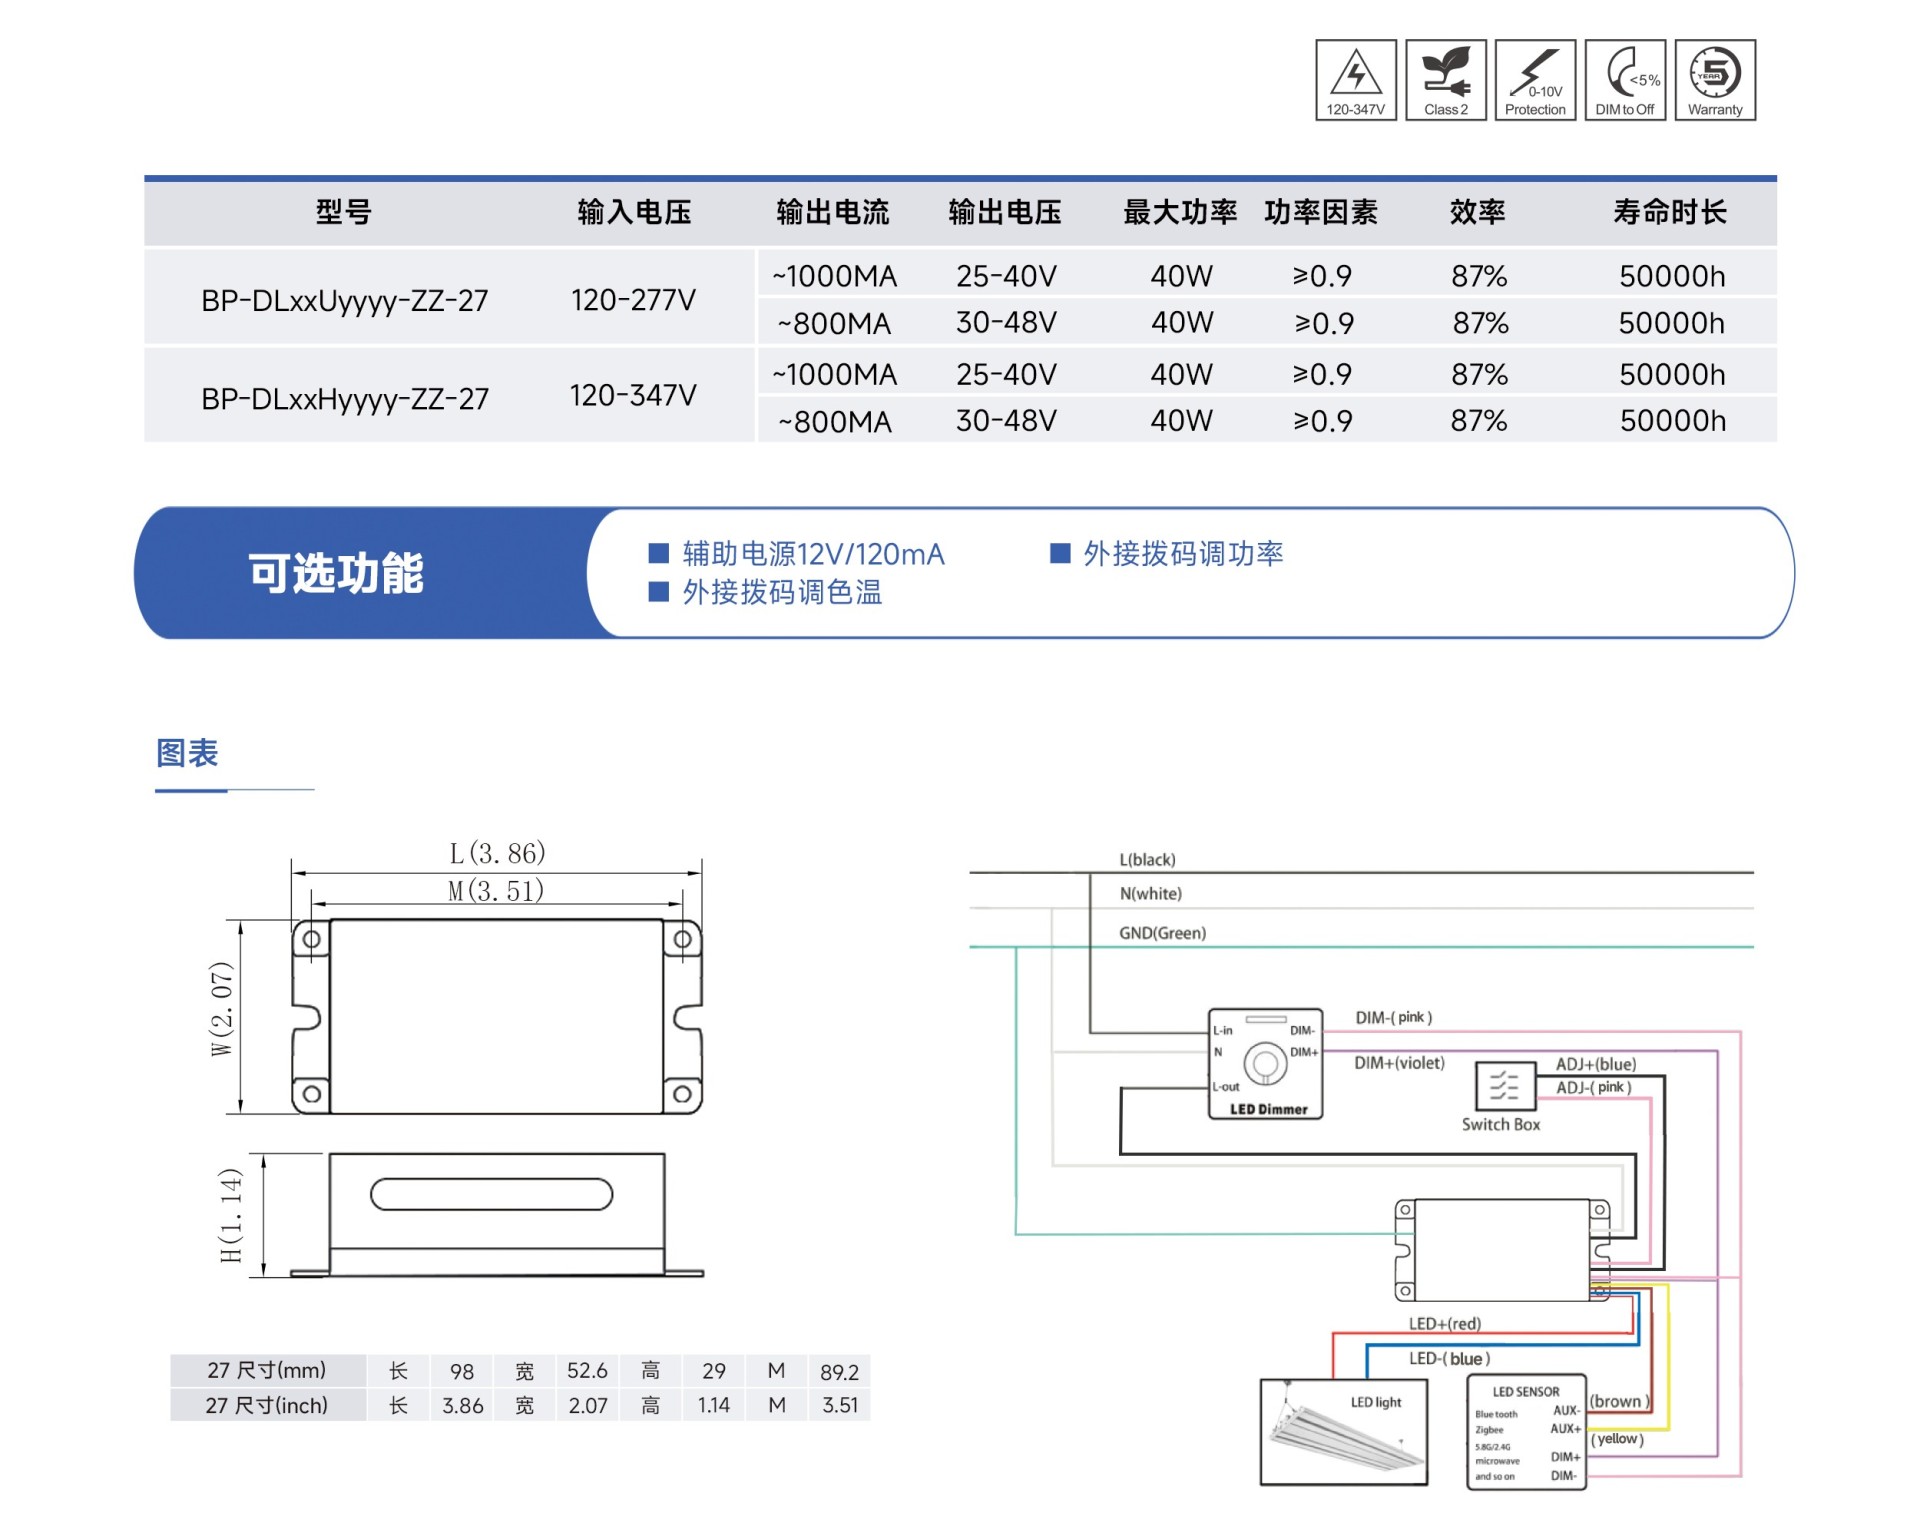Click the 输入电压 column header
Screen dimensions: 1920x1536
[x=635, y=212]
